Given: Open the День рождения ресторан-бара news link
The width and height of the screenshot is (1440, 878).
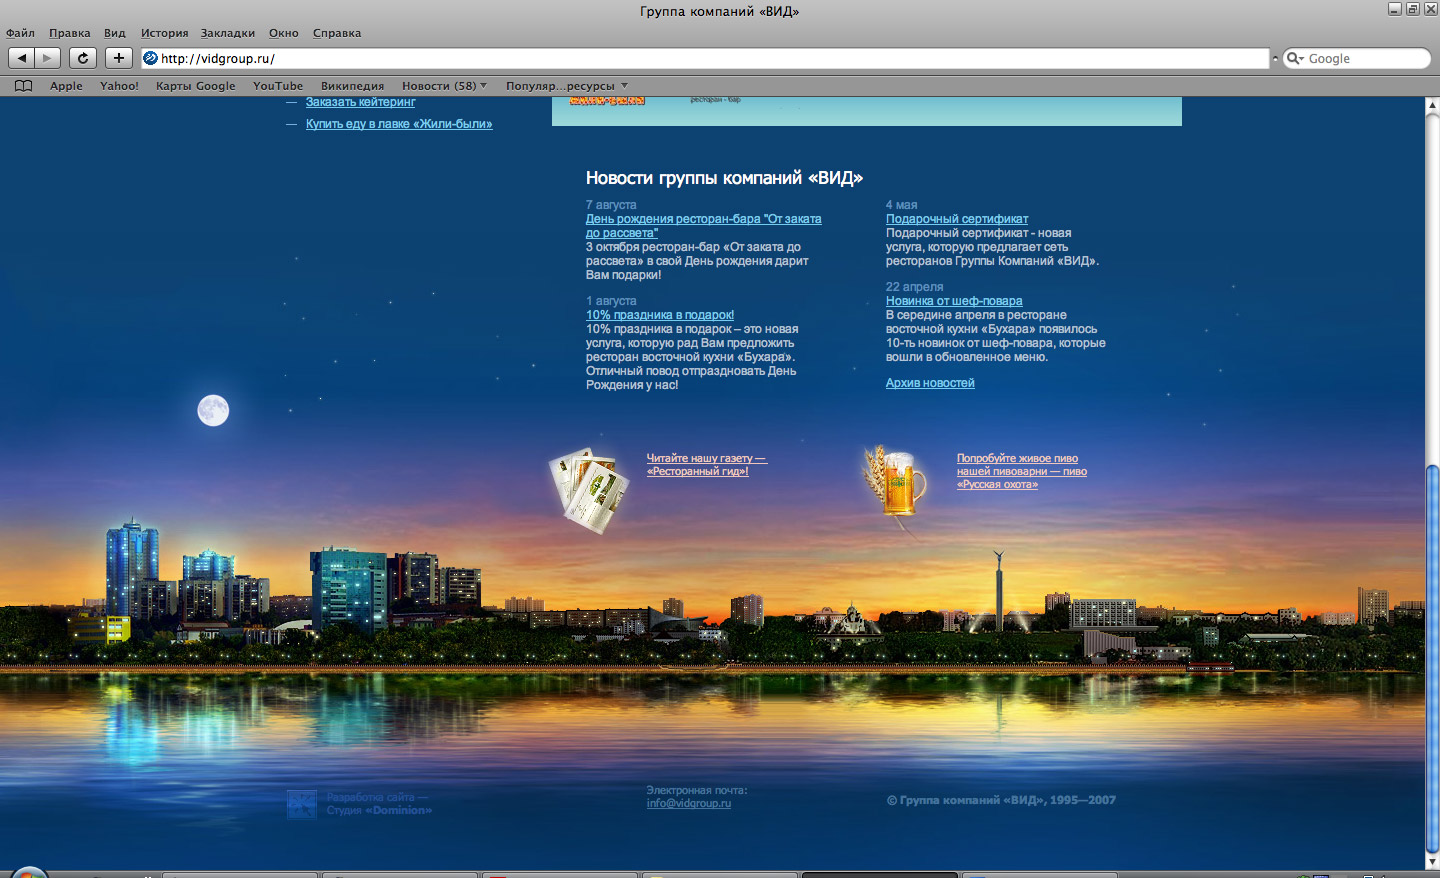Looking at the screenshot, I should click(704, 226).
